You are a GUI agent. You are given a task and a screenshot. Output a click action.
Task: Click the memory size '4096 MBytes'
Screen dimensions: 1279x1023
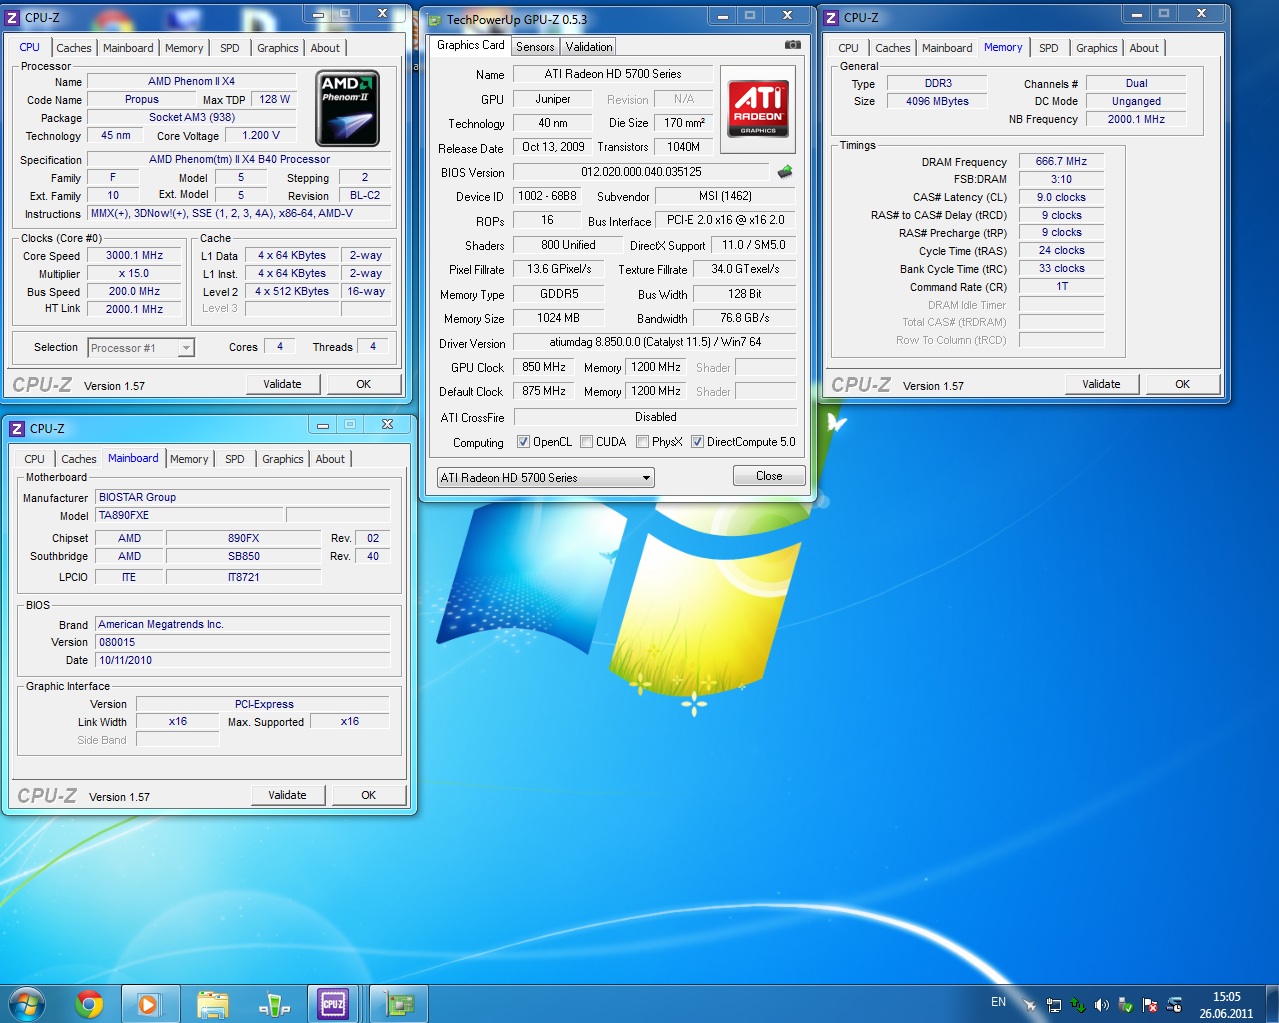tap(937, 101)
